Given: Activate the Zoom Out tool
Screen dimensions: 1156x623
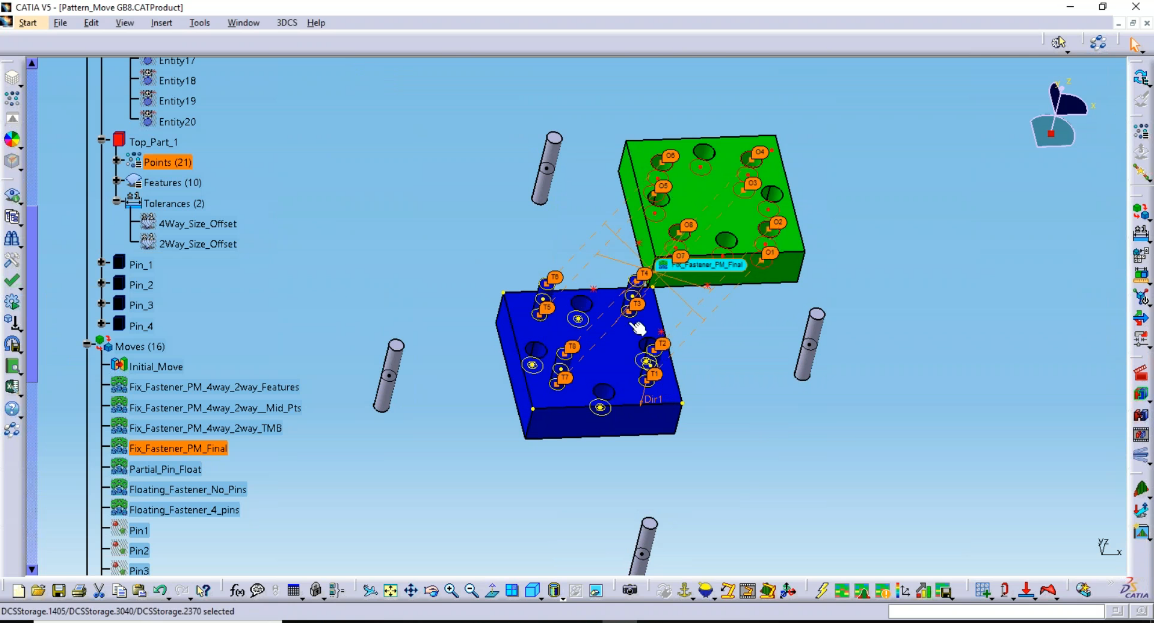Looking at the screenshot, I should click(x=471, y=589).
